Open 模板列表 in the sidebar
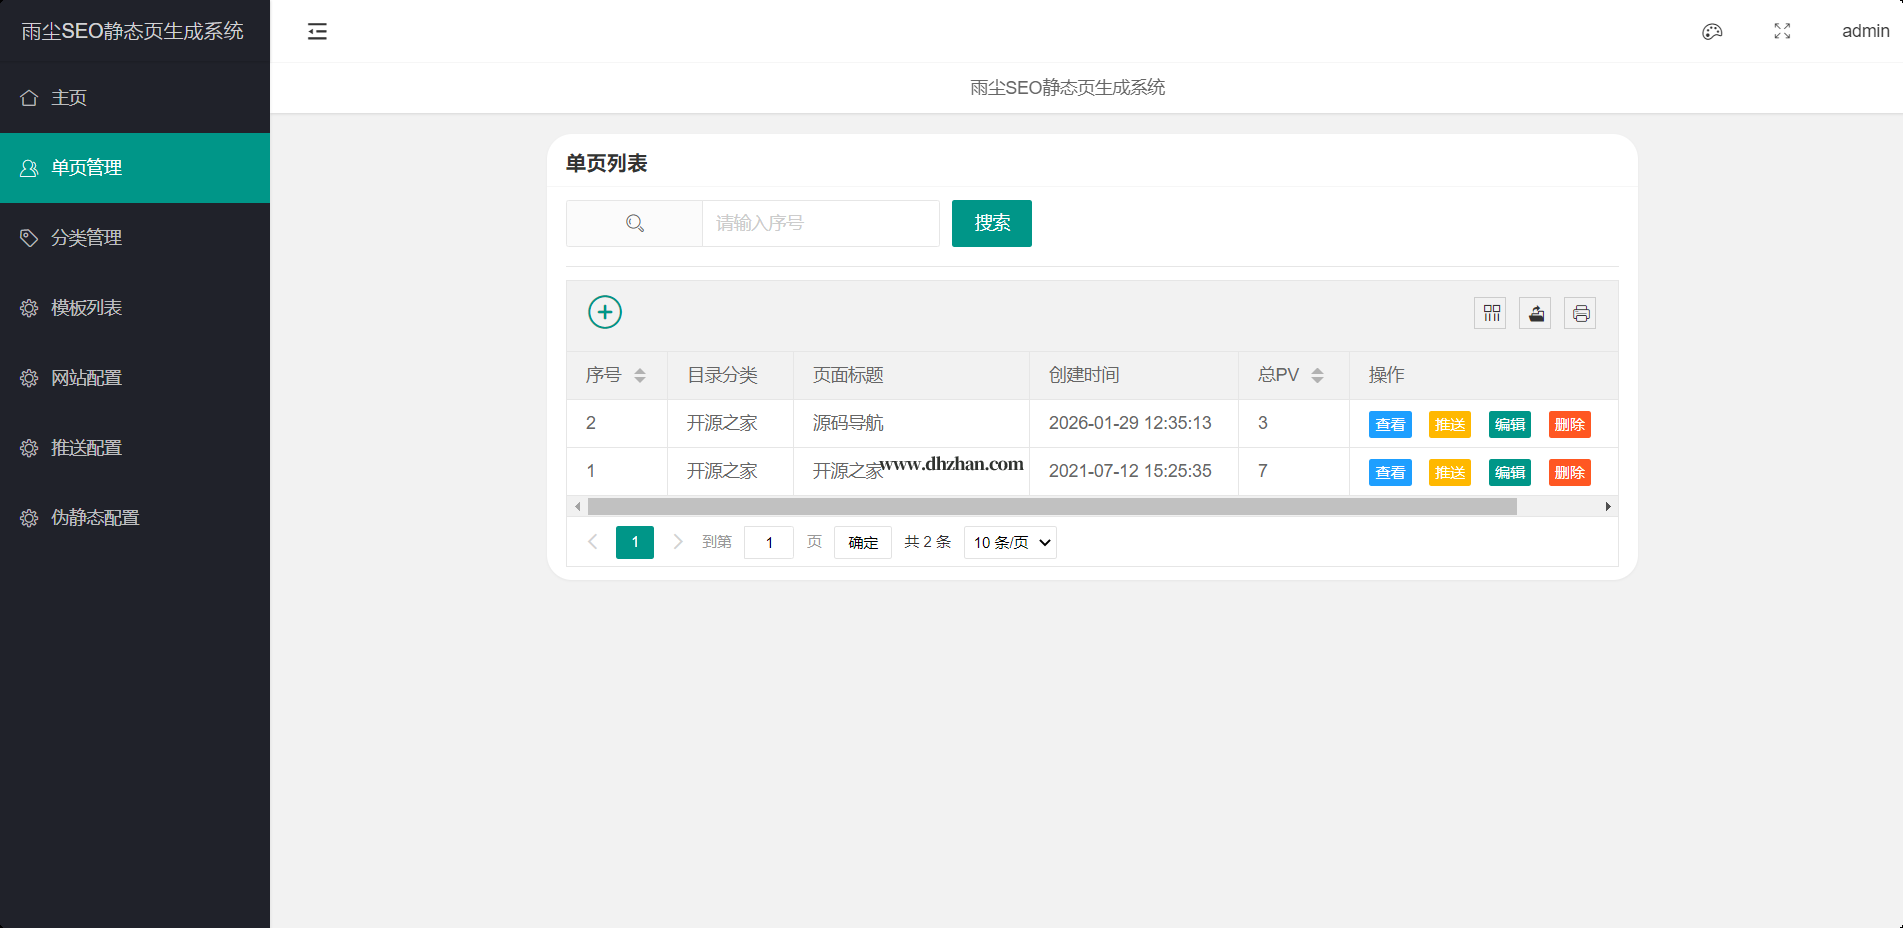The image size is (1903, 928). tap(87, 308)
